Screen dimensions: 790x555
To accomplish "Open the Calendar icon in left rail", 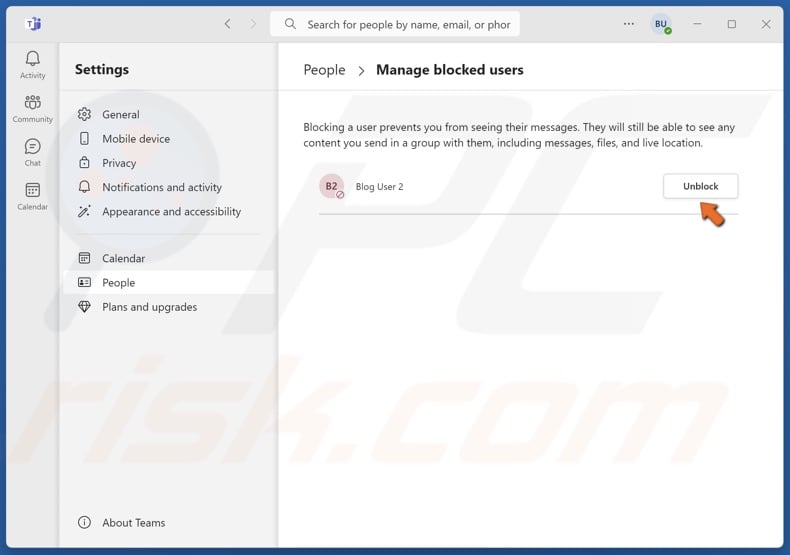I will [x=33, y=196].
